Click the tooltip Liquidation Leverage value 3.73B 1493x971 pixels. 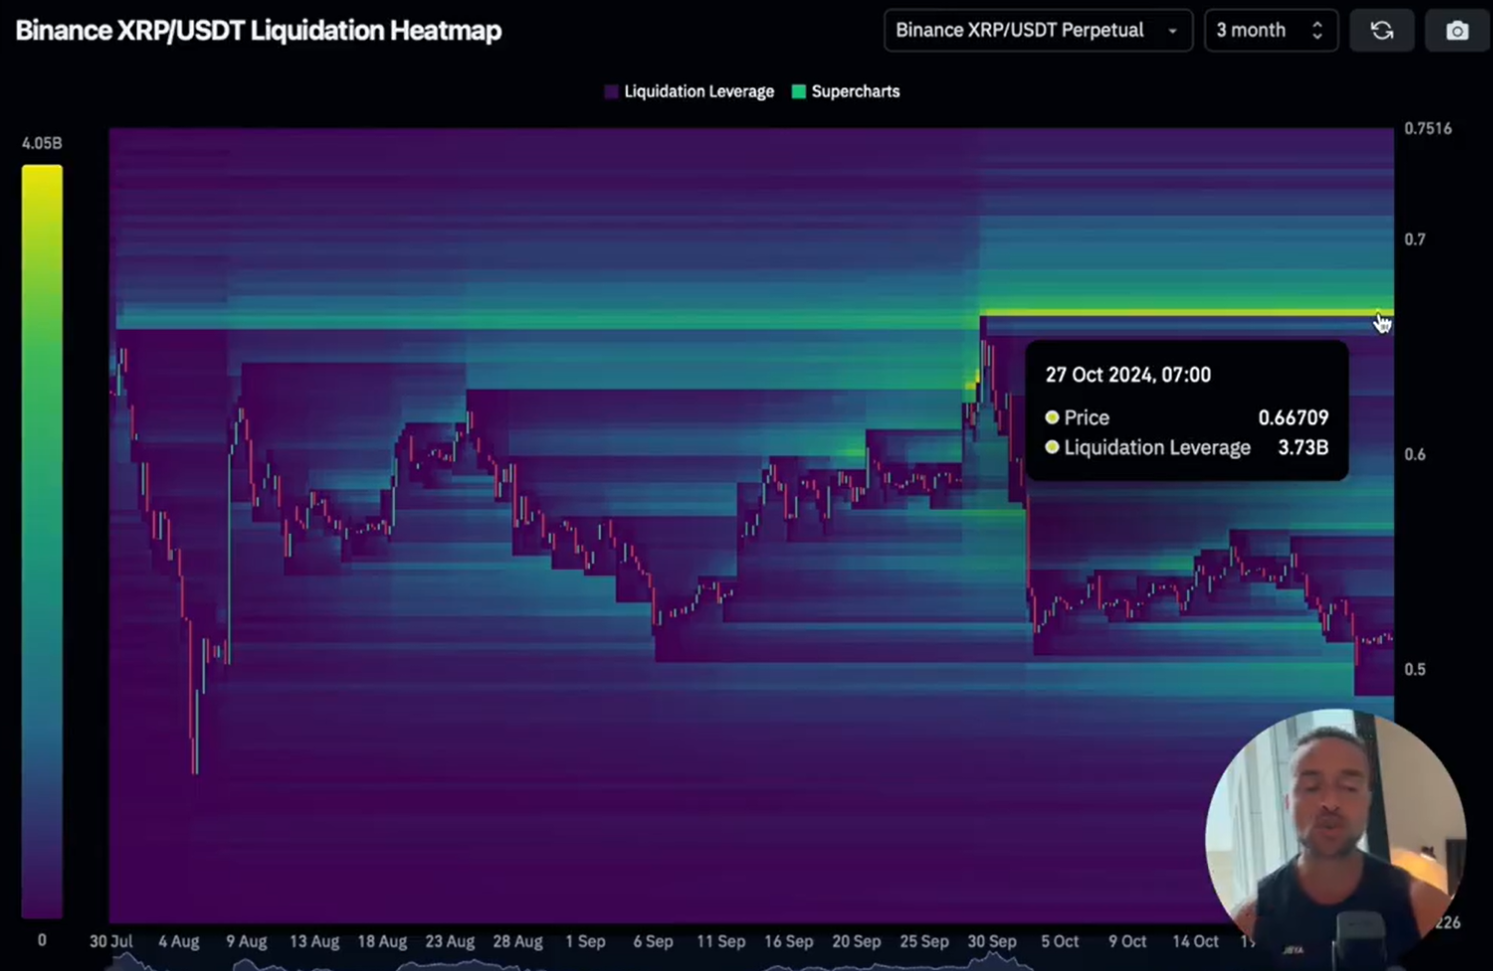point(1303,448)
